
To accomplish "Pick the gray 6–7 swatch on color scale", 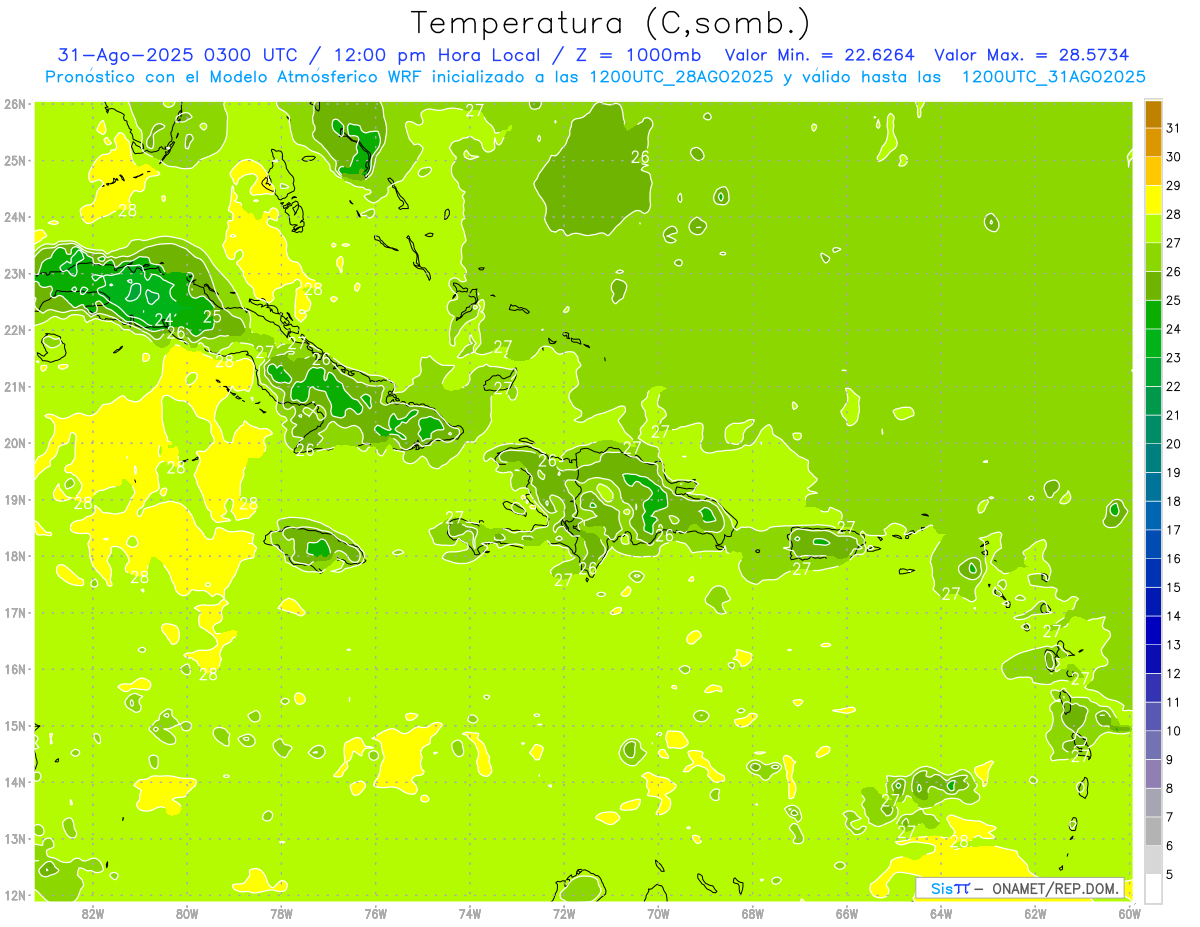I will (1153, 831).
